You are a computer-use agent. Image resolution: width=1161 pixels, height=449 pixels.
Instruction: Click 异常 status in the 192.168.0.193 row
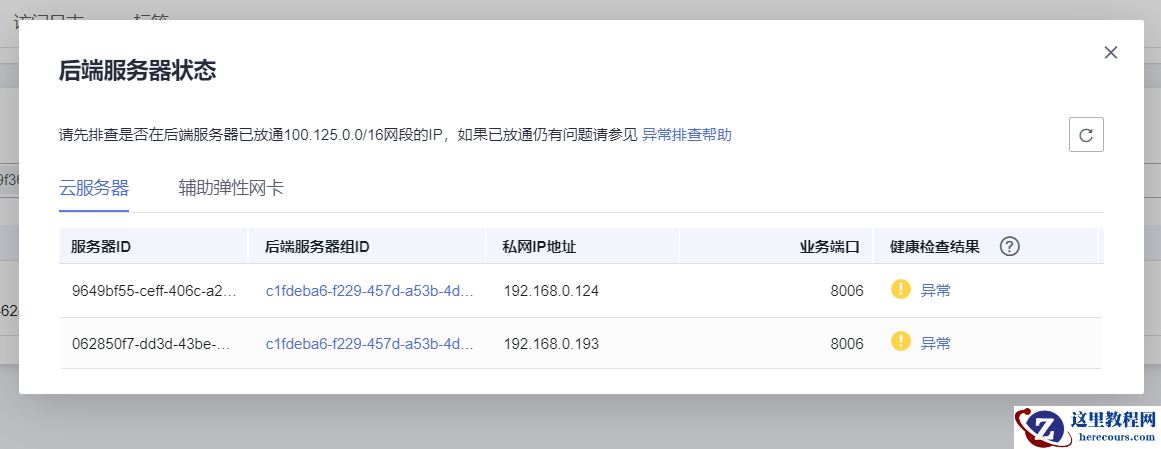[x=935, y=343]
